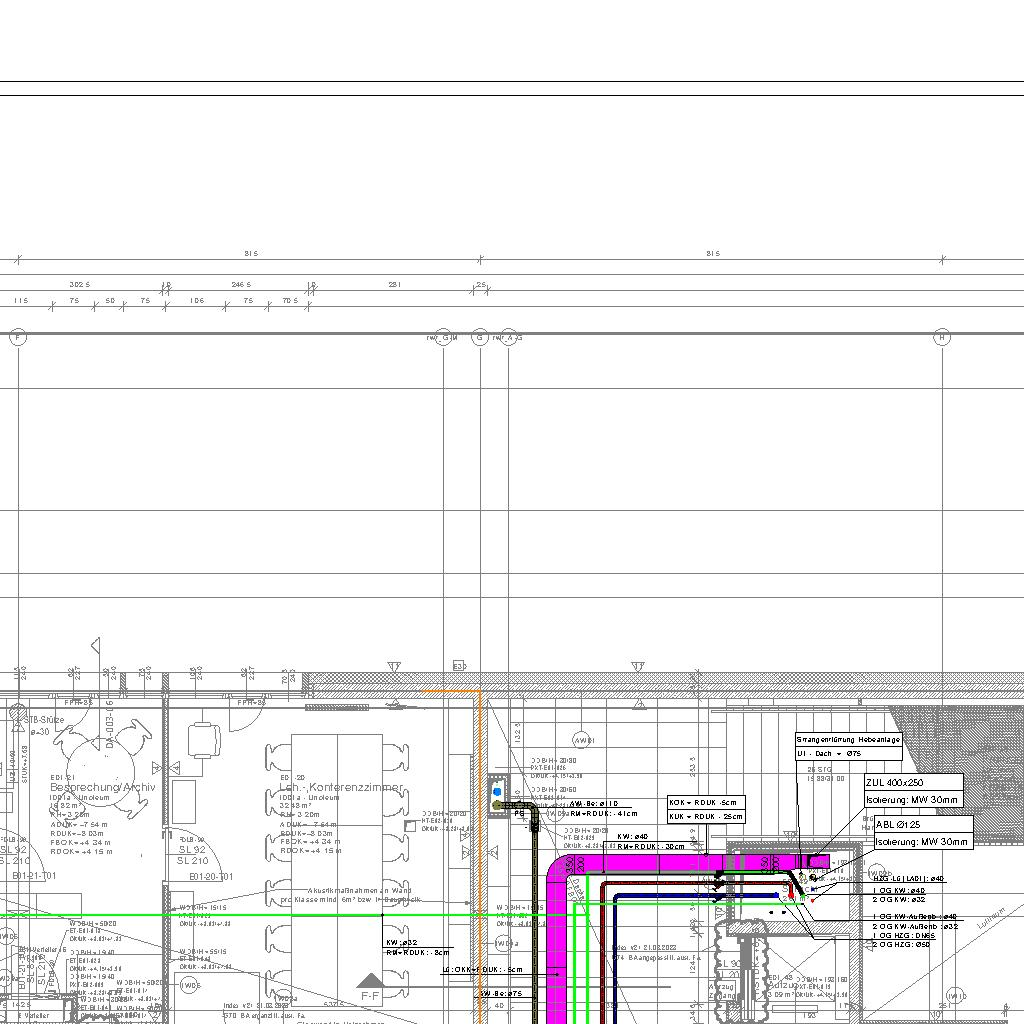1024x1024 pixels.
Task: Select the 'RM=RDUK: -30cm' annotation
Action: click(651, 846)
